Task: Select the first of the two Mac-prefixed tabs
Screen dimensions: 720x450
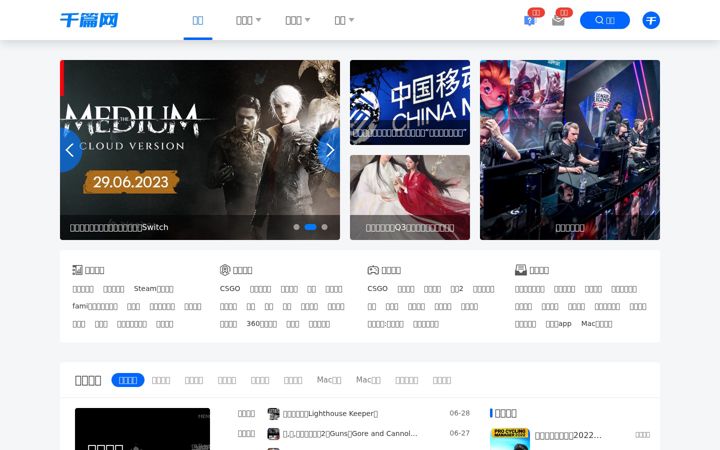Action: (329, 380)
